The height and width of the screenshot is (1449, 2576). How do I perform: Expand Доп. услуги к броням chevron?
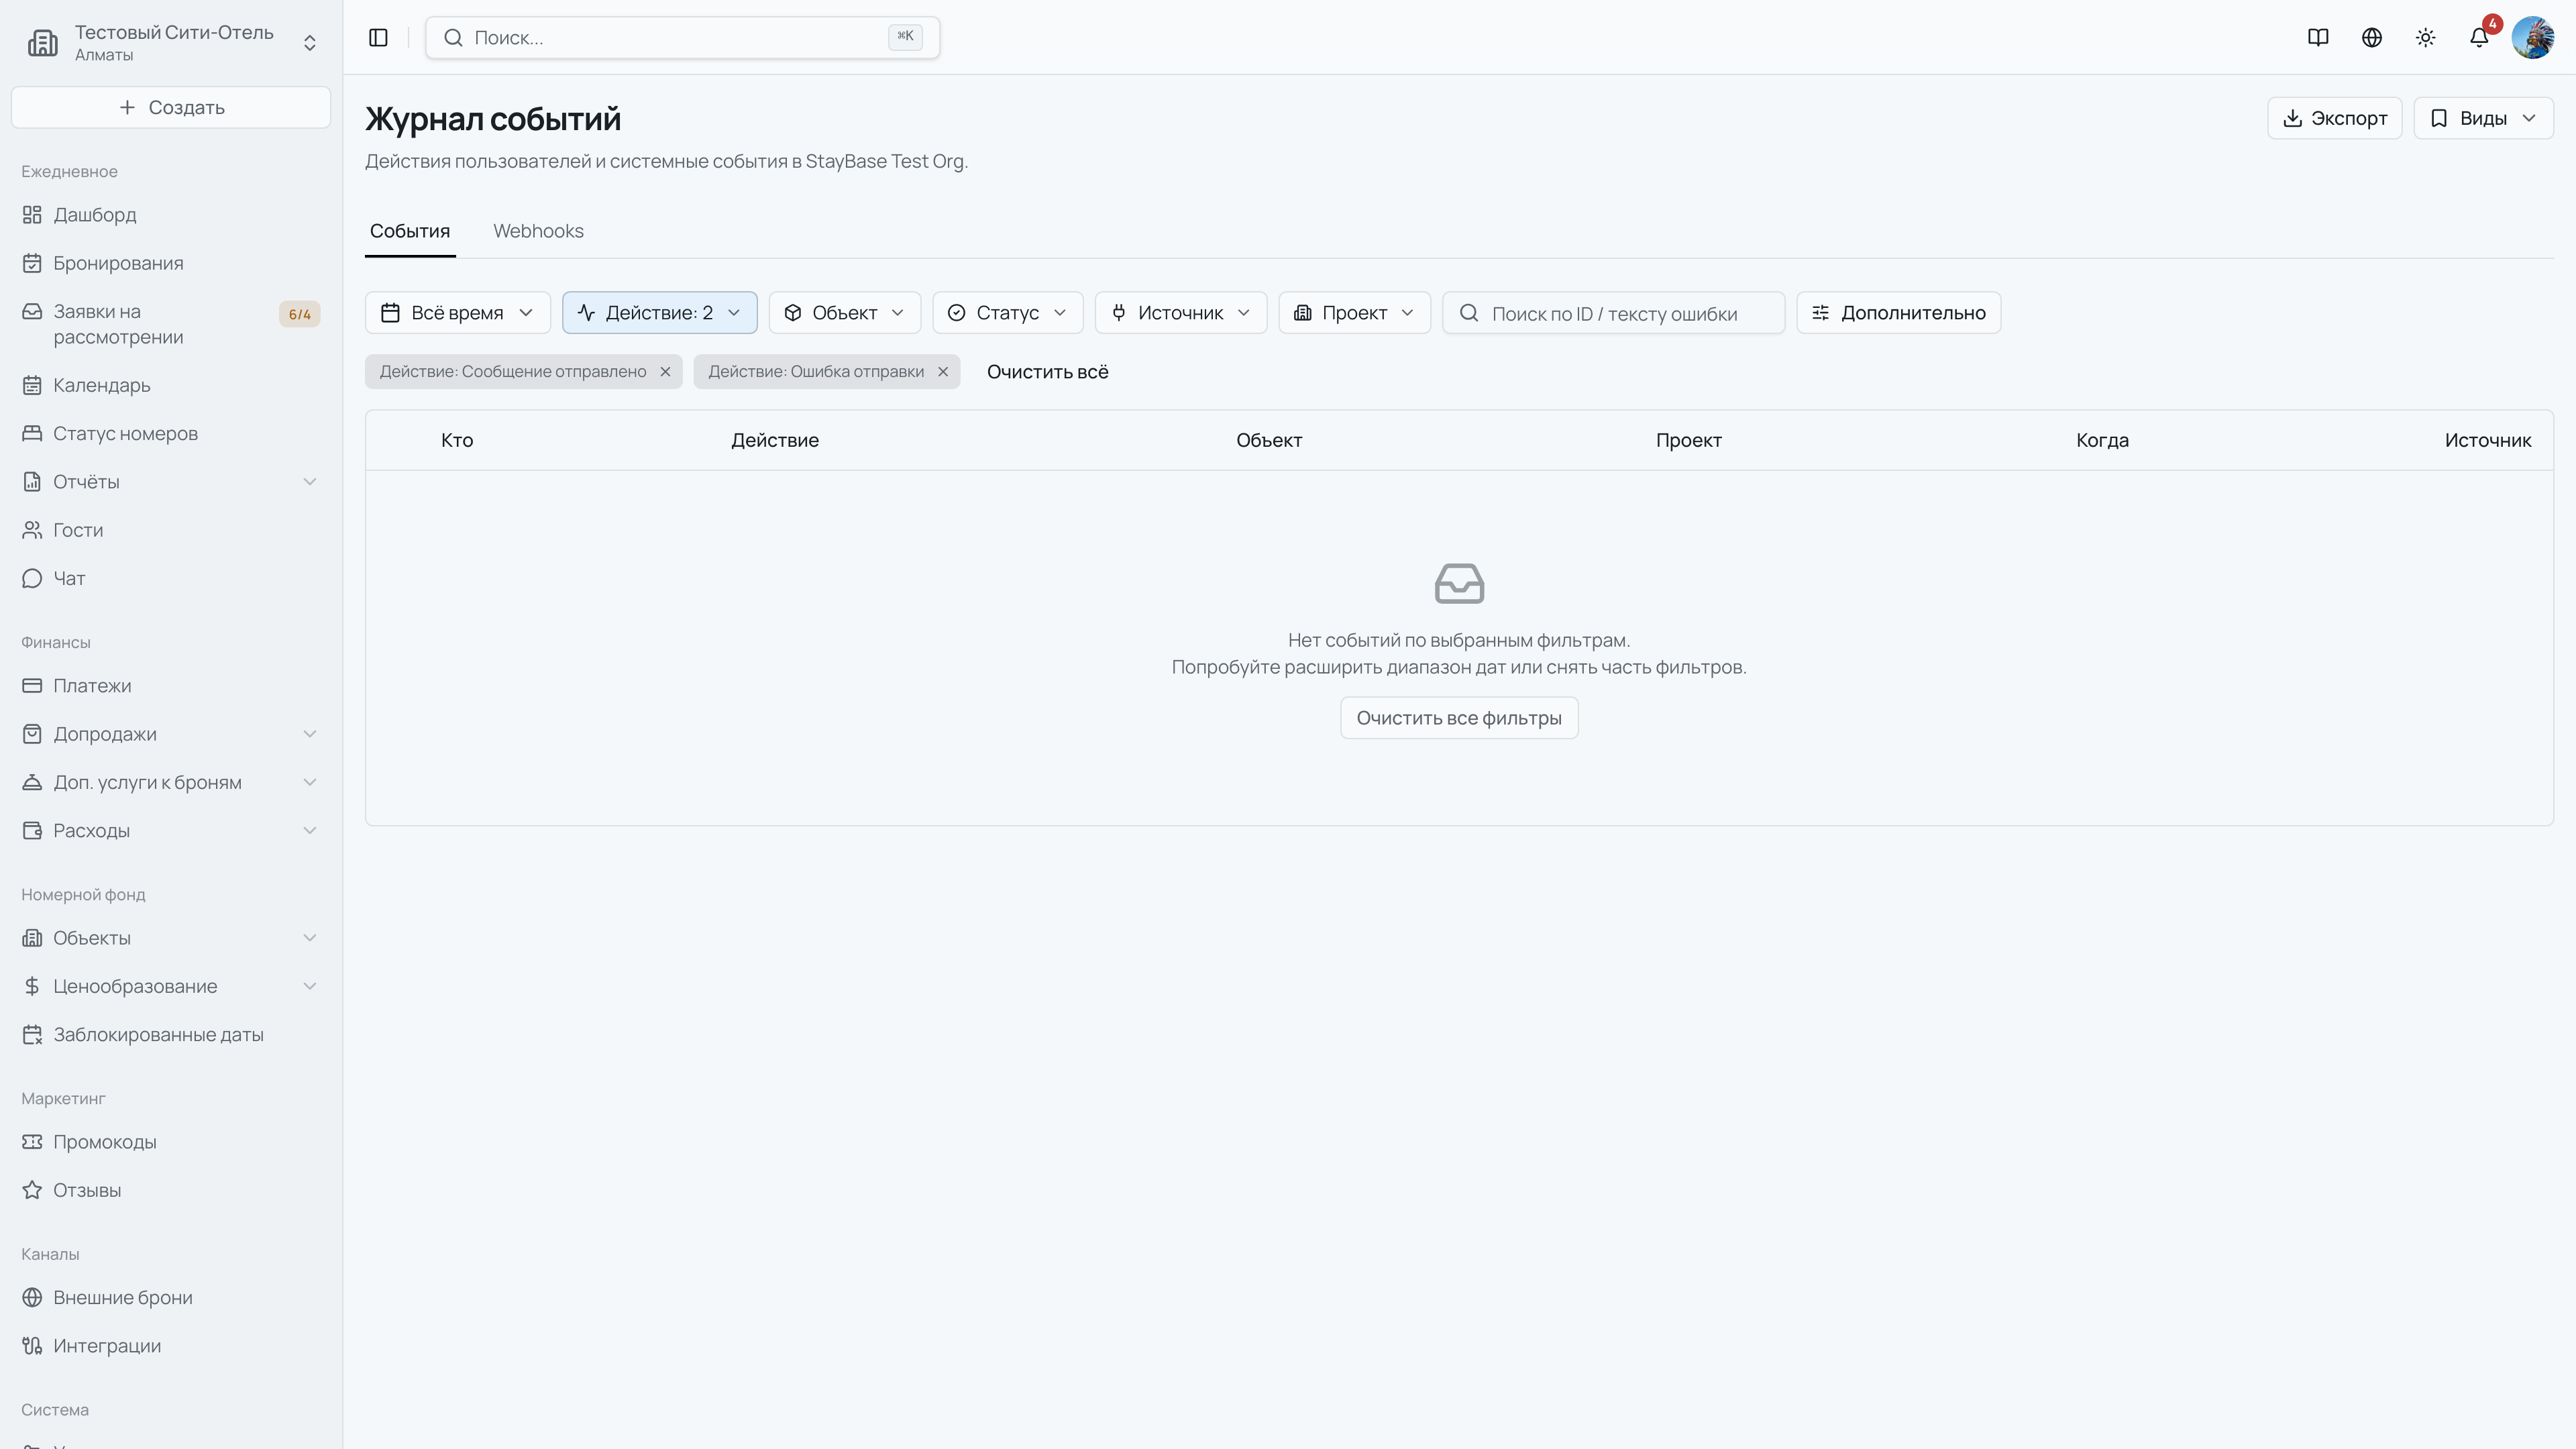click(310, 782)
